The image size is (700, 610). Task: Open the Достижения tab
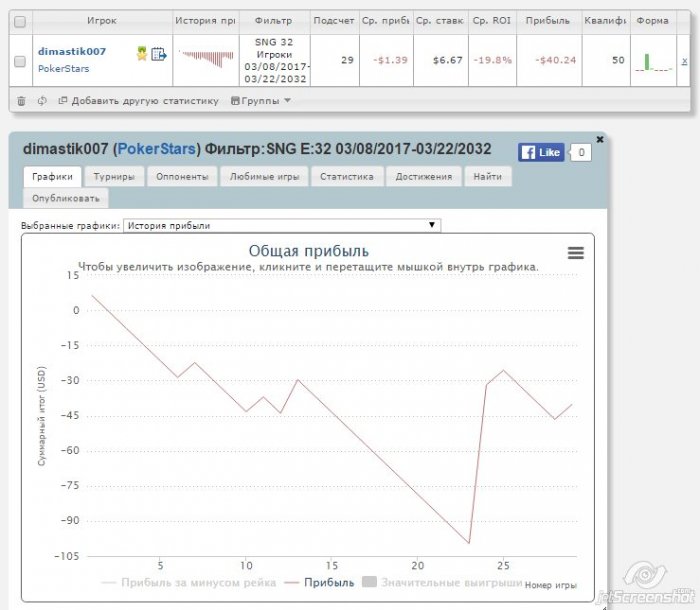coord(424,177)
